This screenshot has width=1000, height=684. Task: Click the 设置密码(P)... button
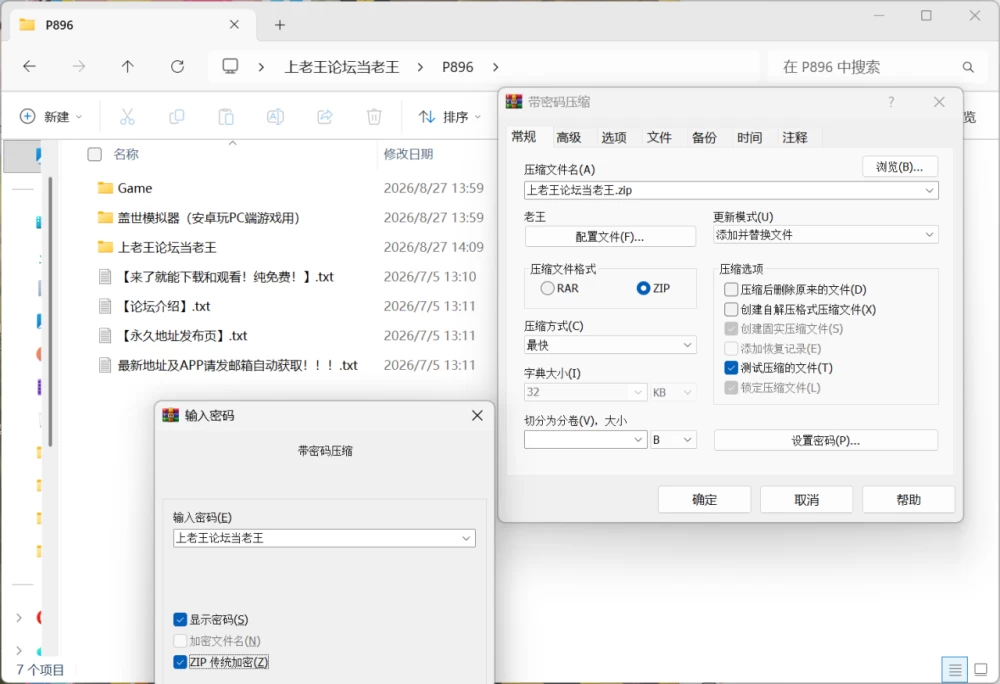pos(826,440)
